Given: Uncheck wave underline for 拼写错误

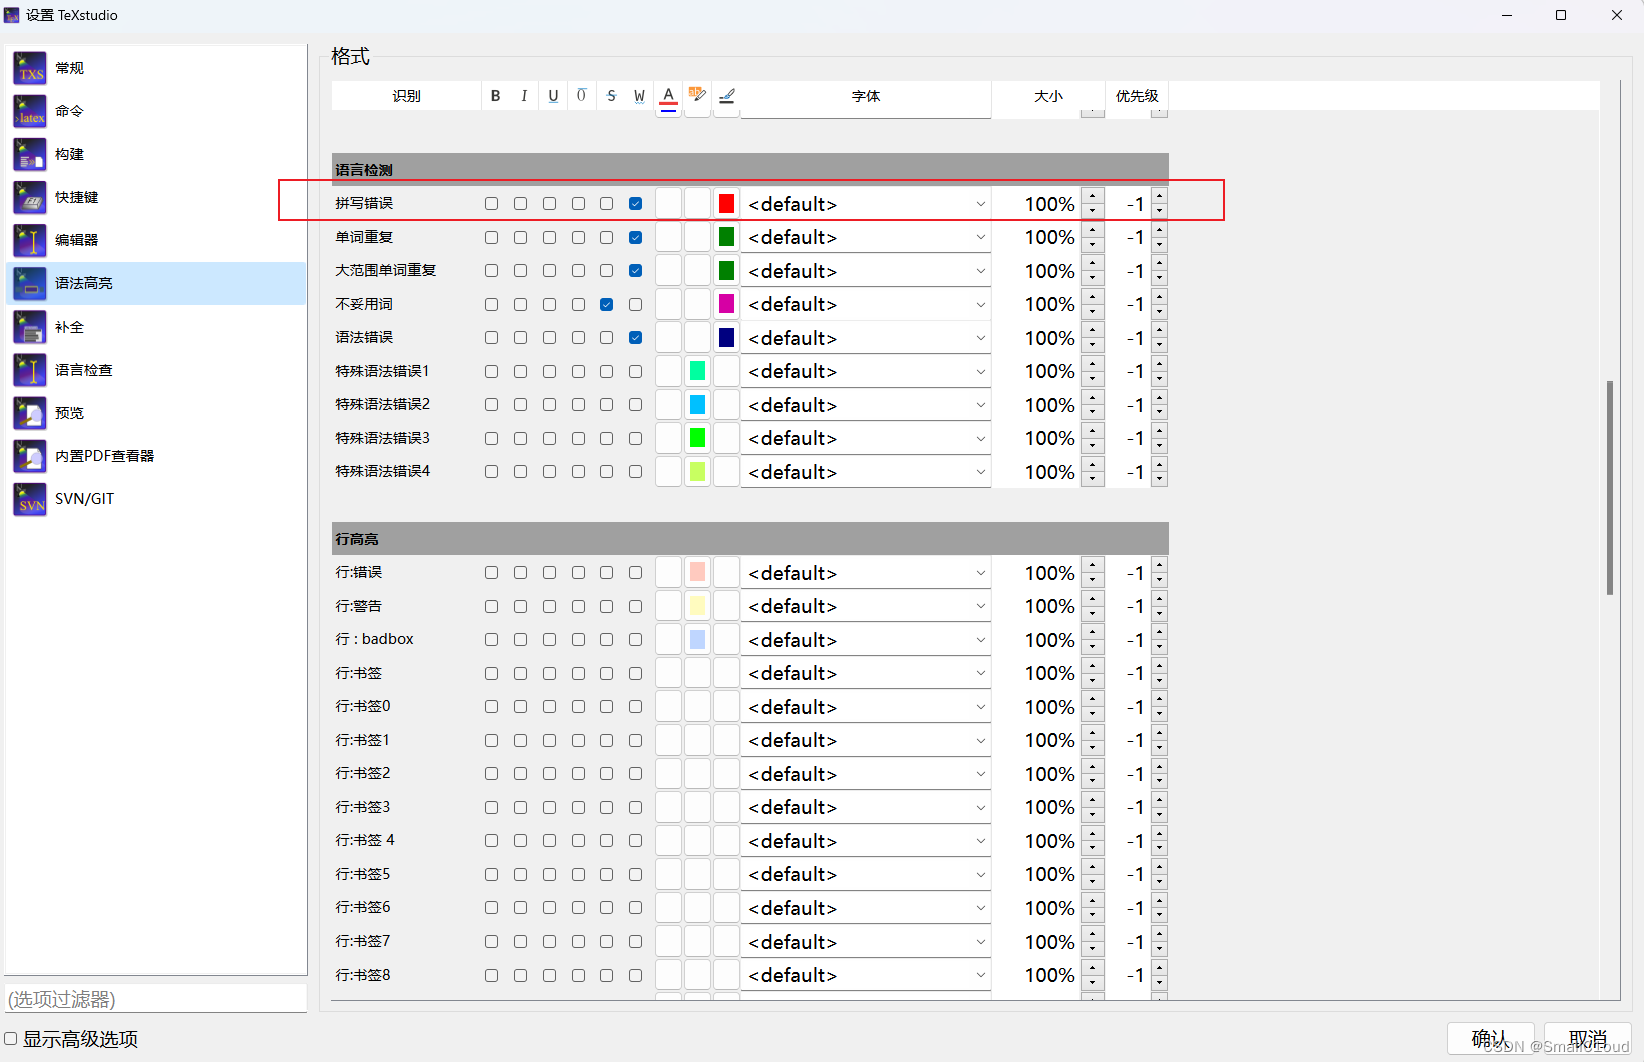Looking at the screenshot, I should click(635, 204).
